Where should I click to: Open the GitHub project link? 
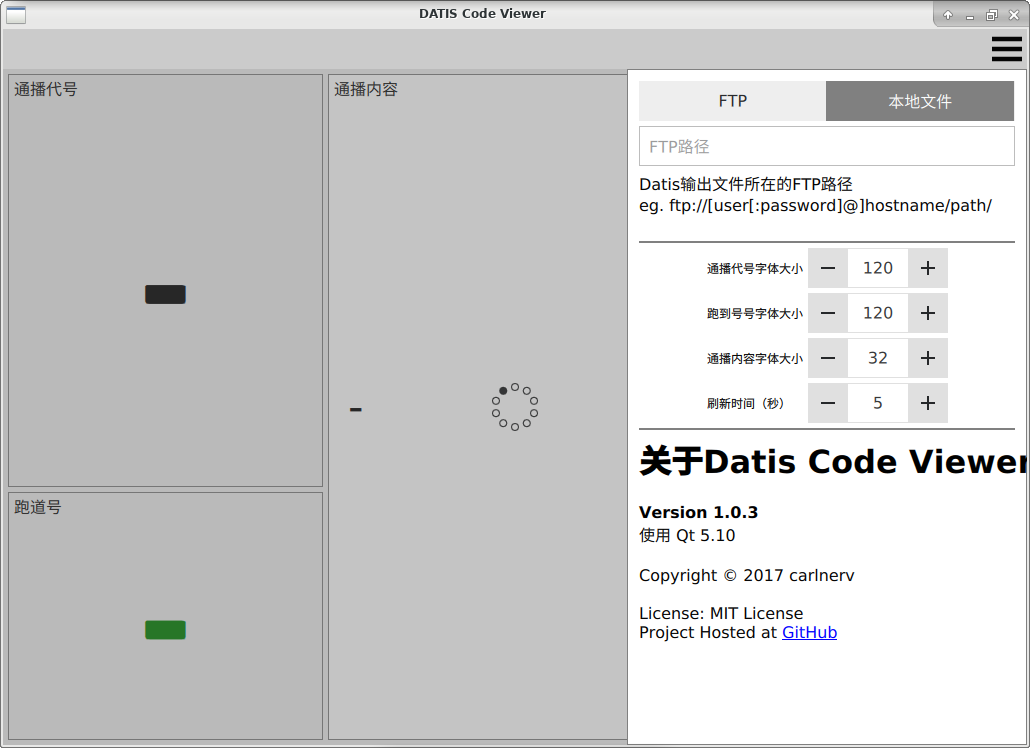click(x=809, y=633)
